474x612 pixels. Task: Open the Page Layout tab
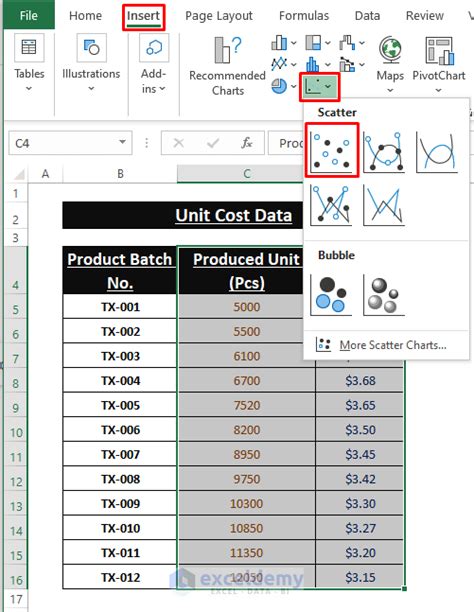[x=219, y=16]
